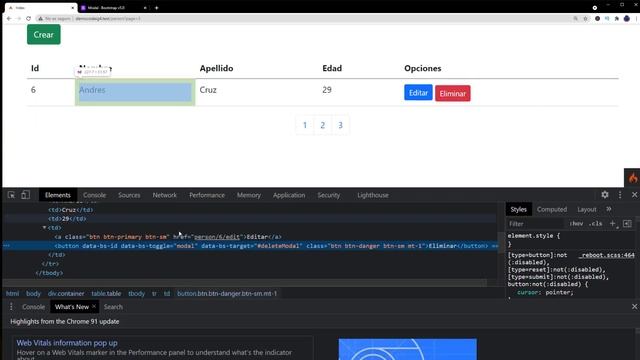
Task: Switch to the drawer Console tab
Action: (x=33, y=307)
